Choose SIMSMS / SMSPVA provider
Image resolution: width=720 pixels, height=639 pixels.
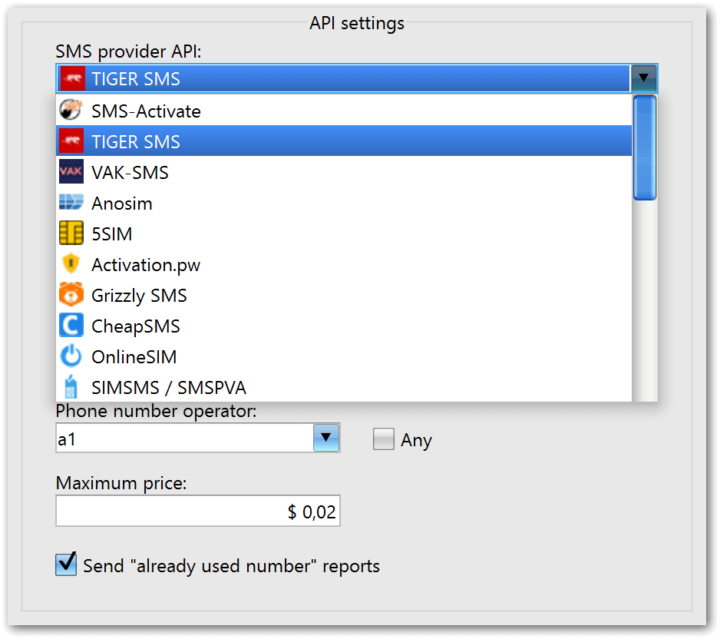point(343,387)
